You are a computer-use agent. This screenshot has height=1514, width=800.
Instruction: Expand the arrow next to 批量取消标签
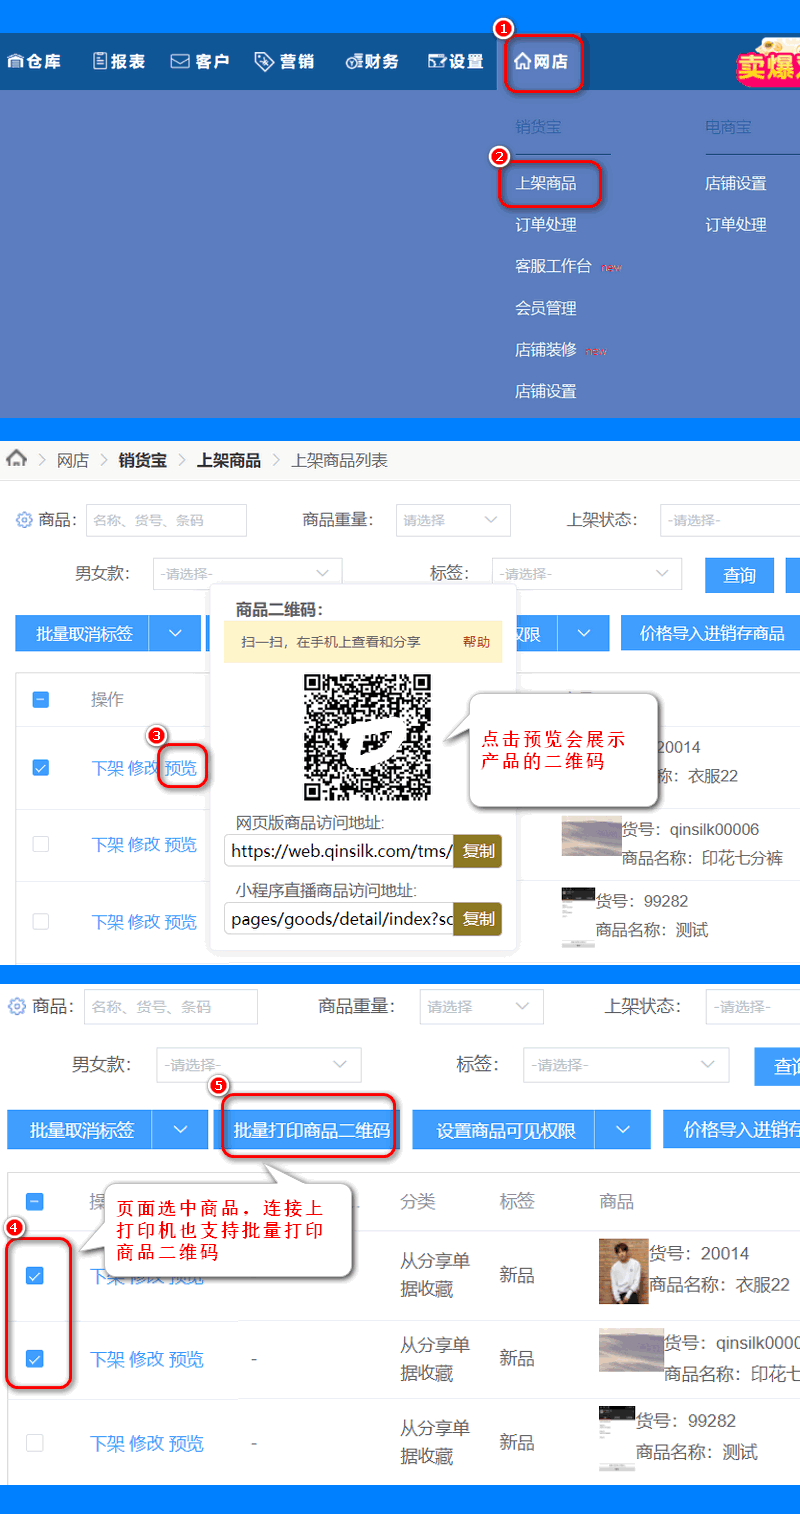click(x=175, y=633)
